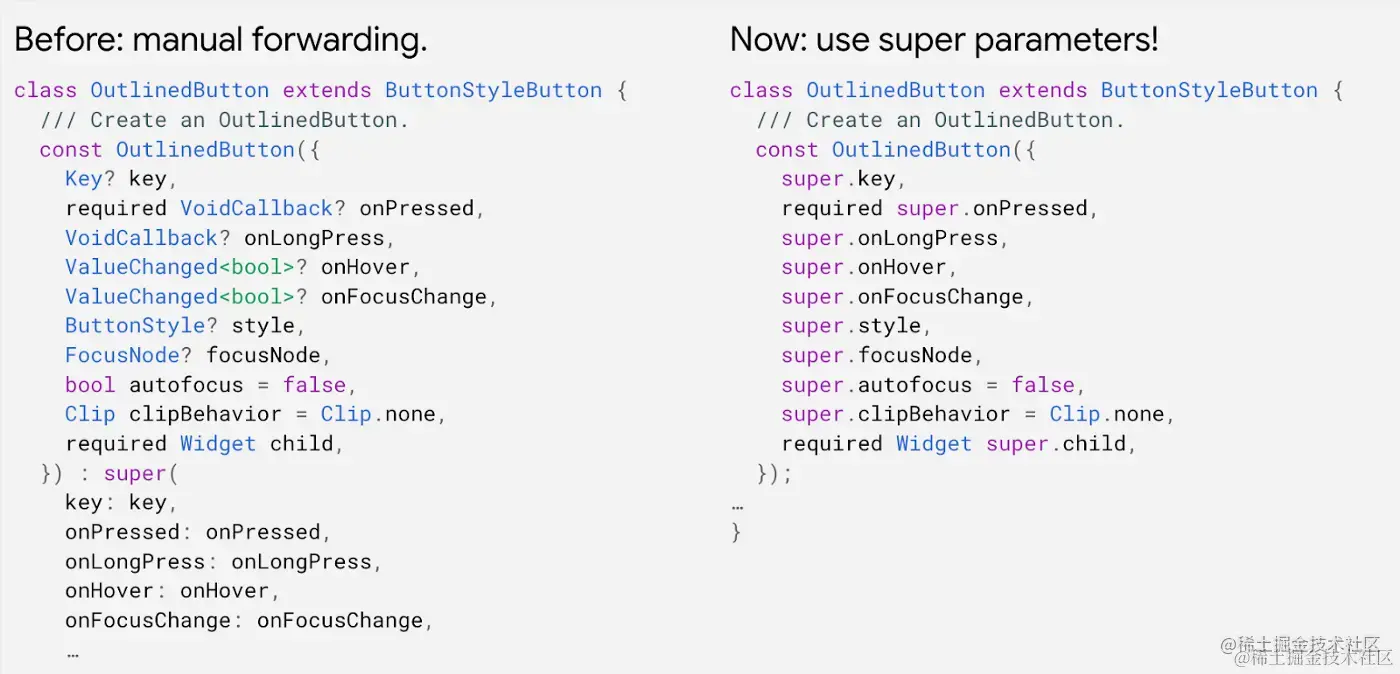Click 'onFocusChange: onFocusChange,' forwarding line
Image resolution: width=1400 pixels, height=674 pixels.
pyautogui.click(x=250, y=620)
